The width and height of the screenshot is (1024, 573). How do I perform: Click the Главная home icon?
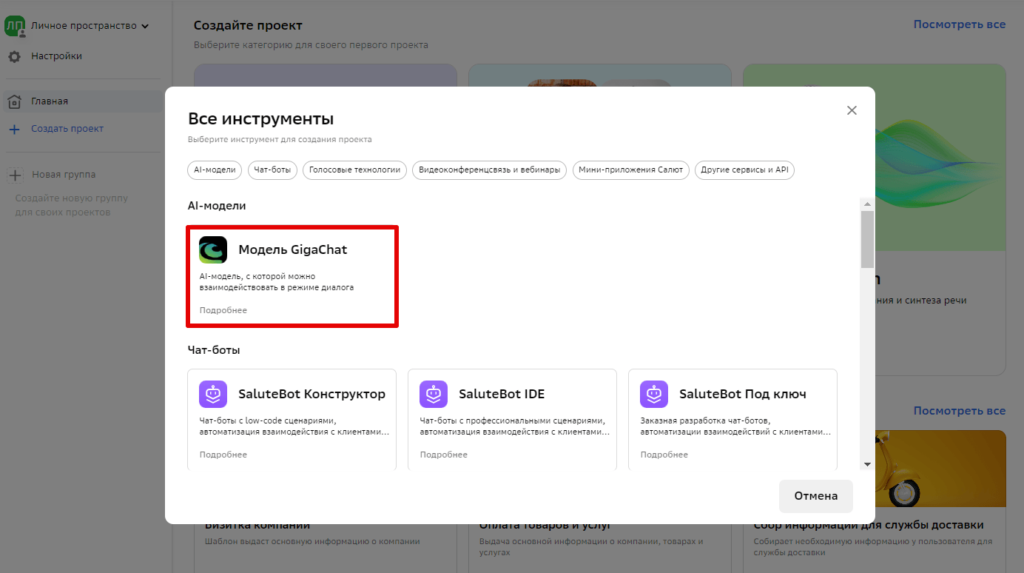[14, 101]
